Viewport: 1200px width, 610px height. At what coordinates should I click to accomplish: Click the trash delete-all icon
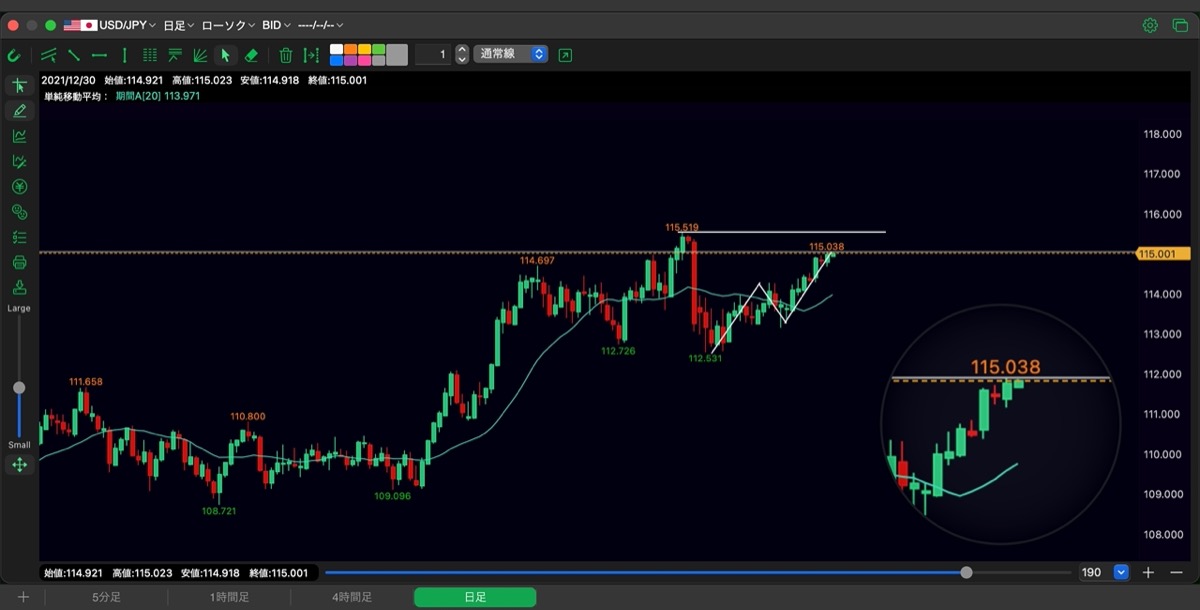point(286,55)
